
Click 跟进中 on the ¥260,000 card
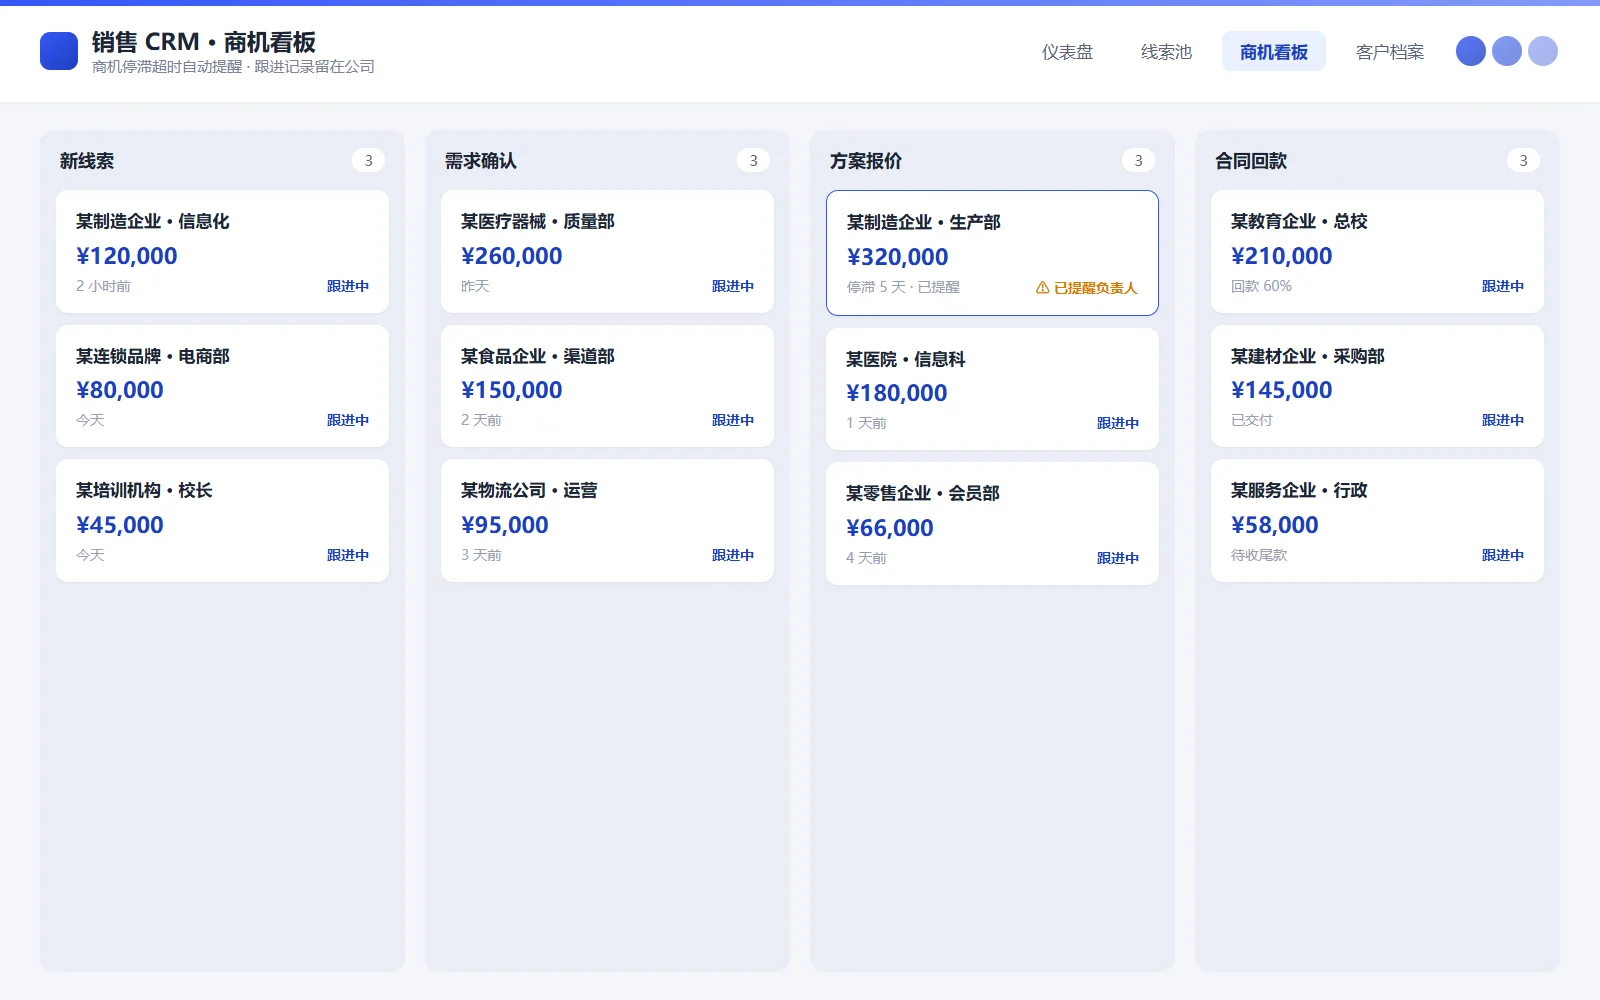click(x=733, y=286)
